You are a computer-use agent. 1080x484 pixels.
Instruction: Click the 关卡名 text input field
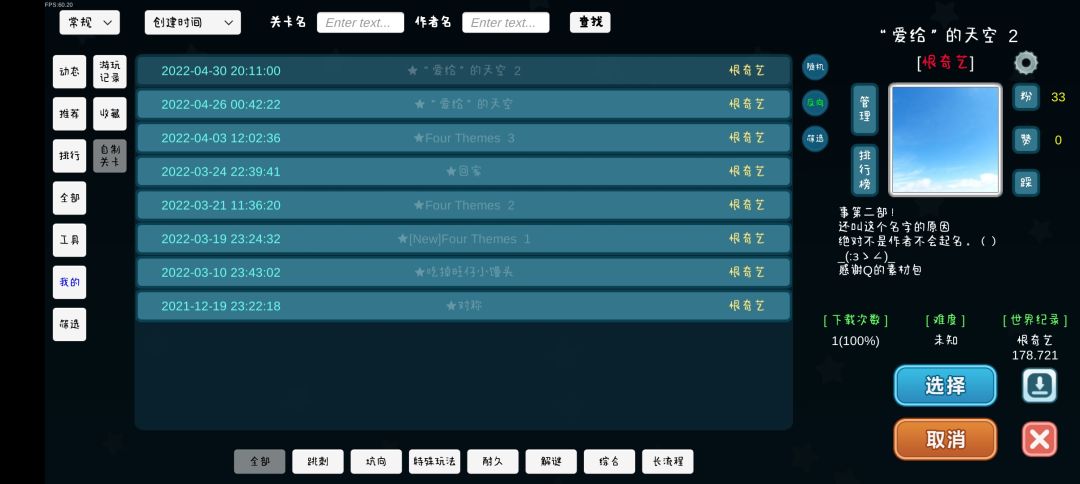pyautogui.click(x=360, y=23)
